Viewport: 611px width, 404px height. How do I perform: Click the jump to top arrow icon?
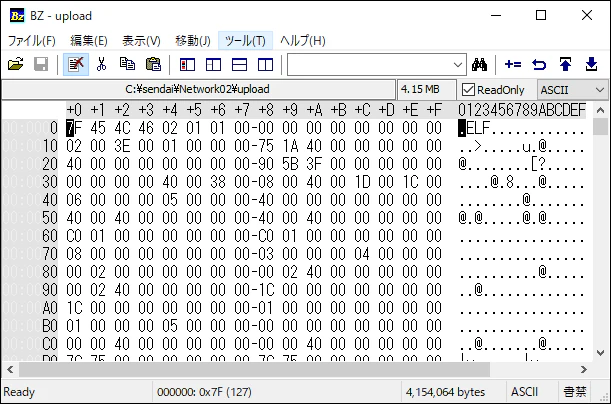(565, 64)
